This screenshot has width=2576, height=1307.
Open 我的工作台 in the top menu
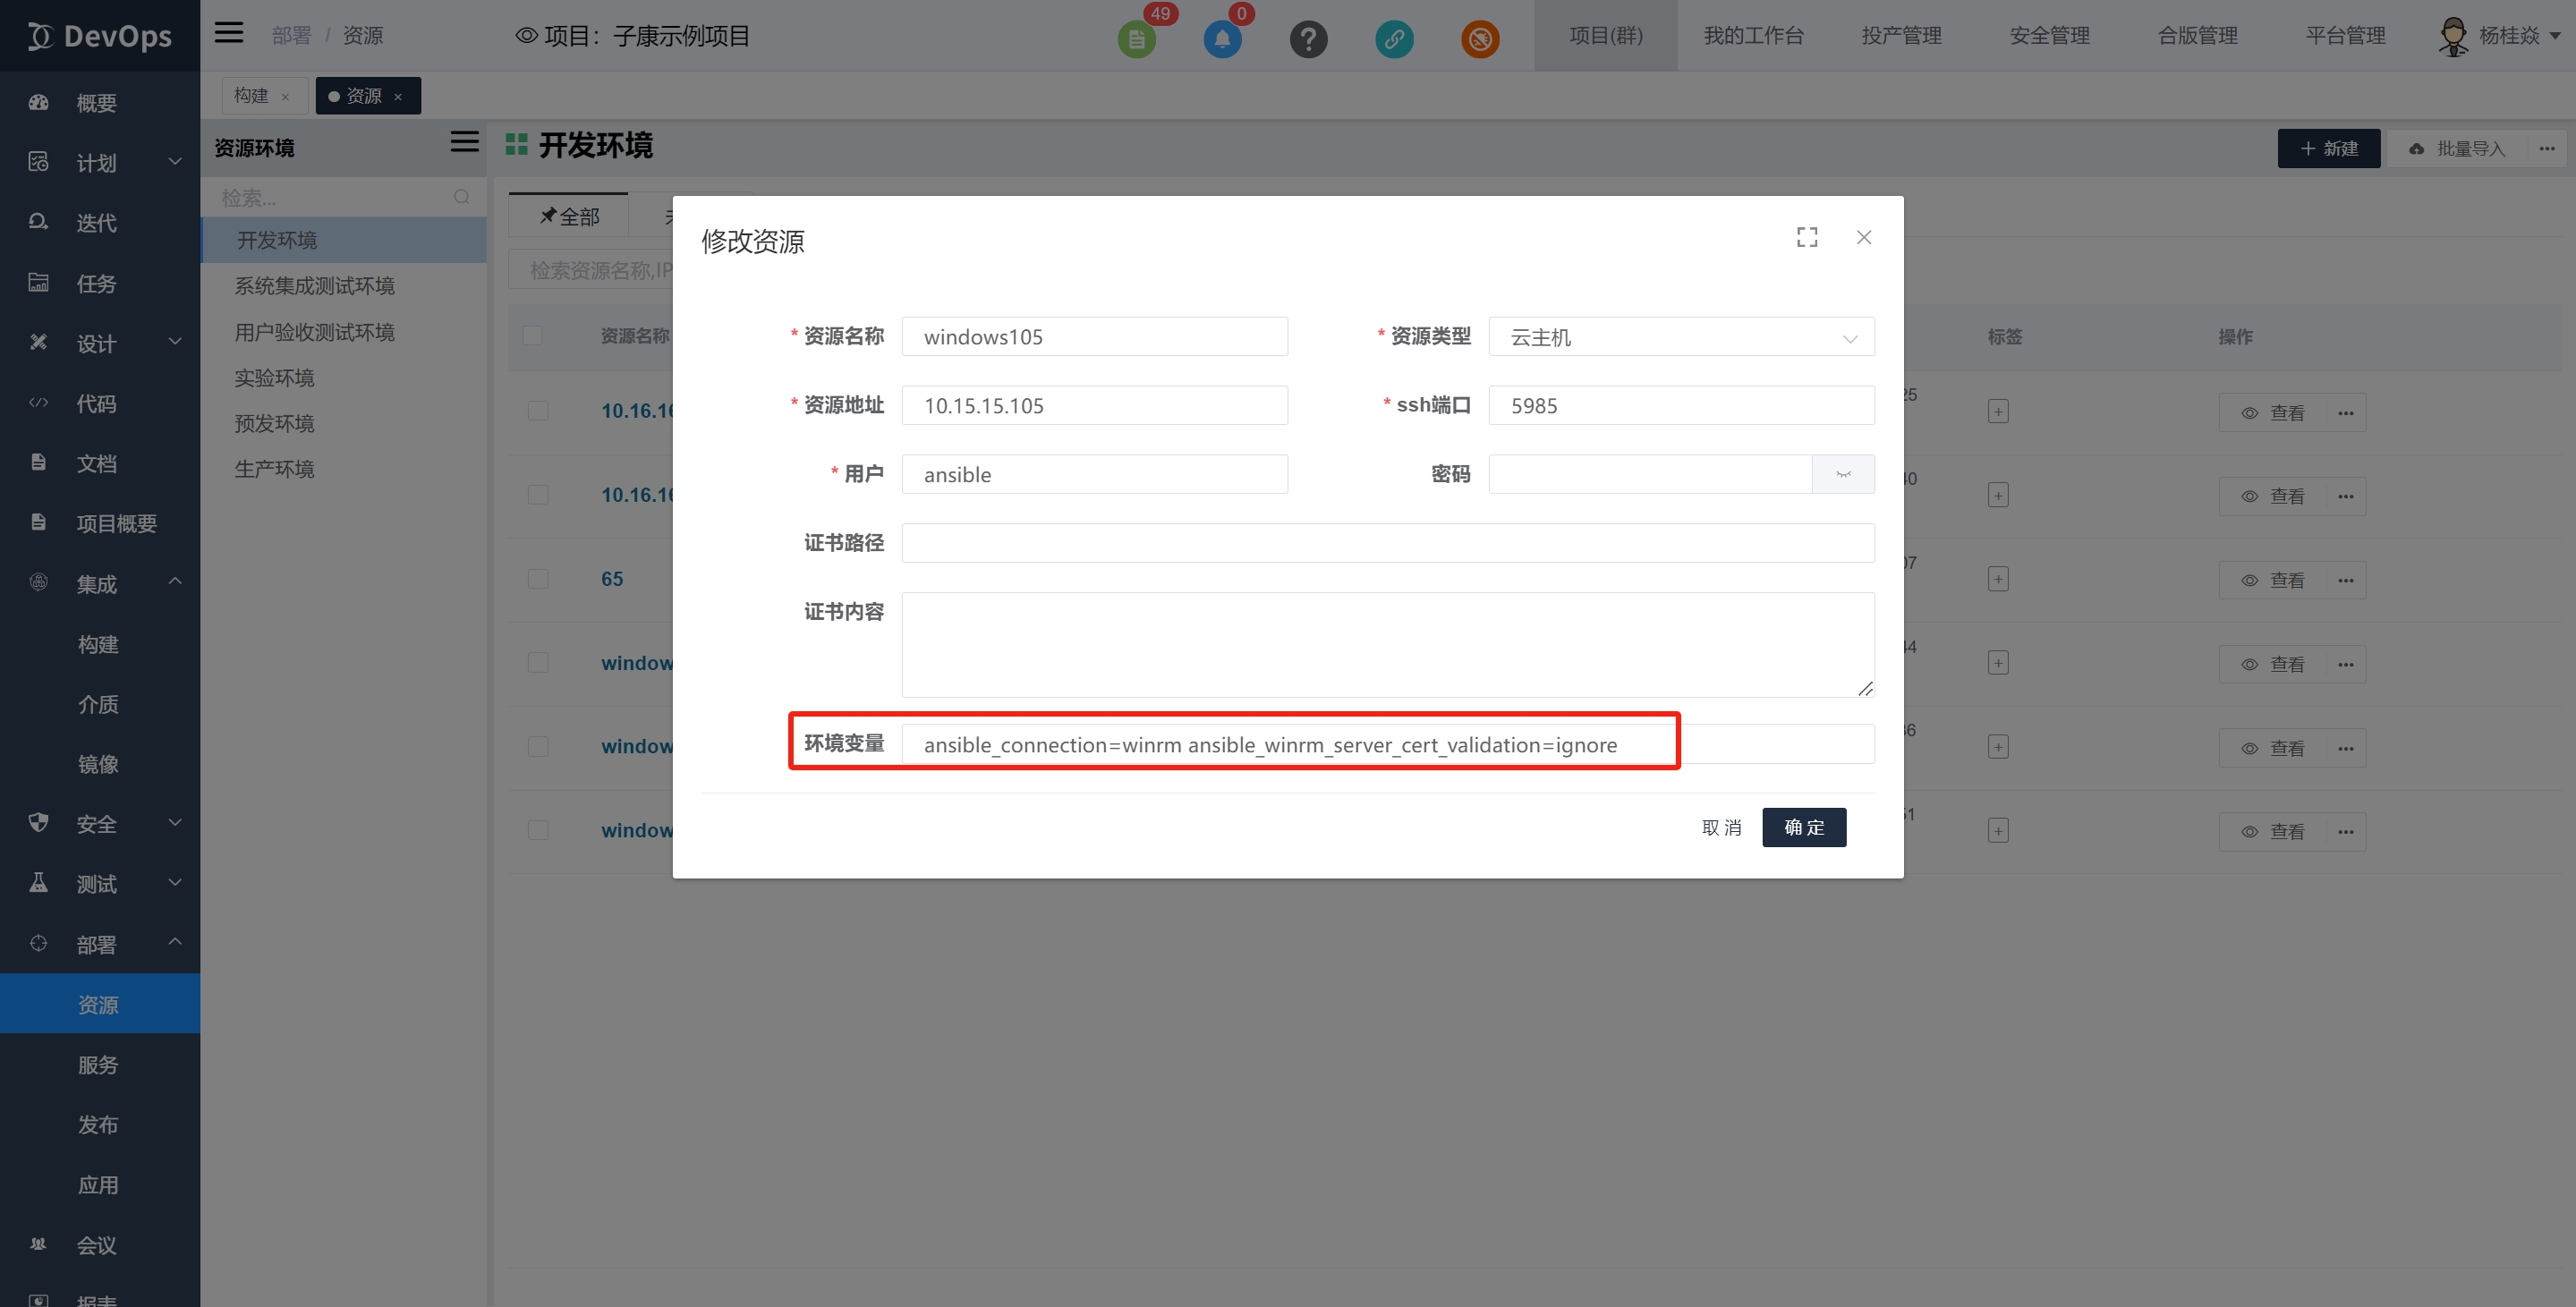click(x=1753, y=36)
